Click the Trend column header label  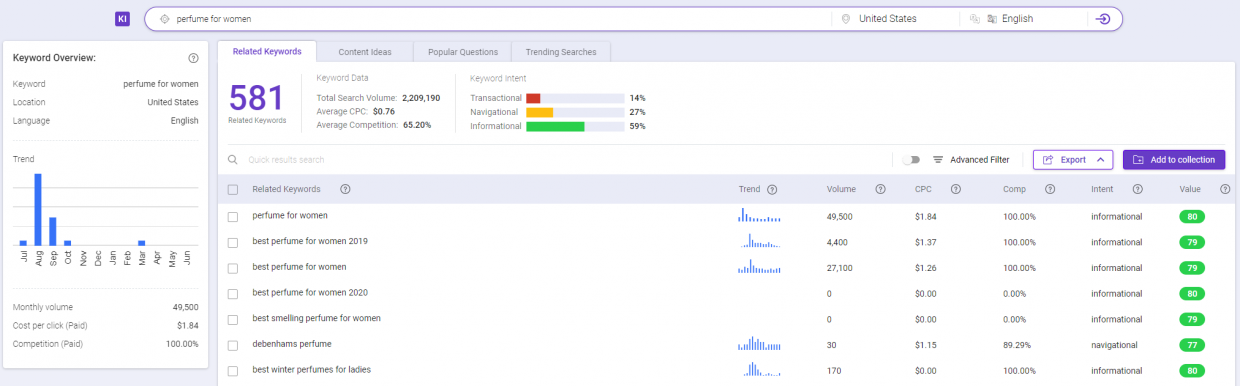(749, 189)
